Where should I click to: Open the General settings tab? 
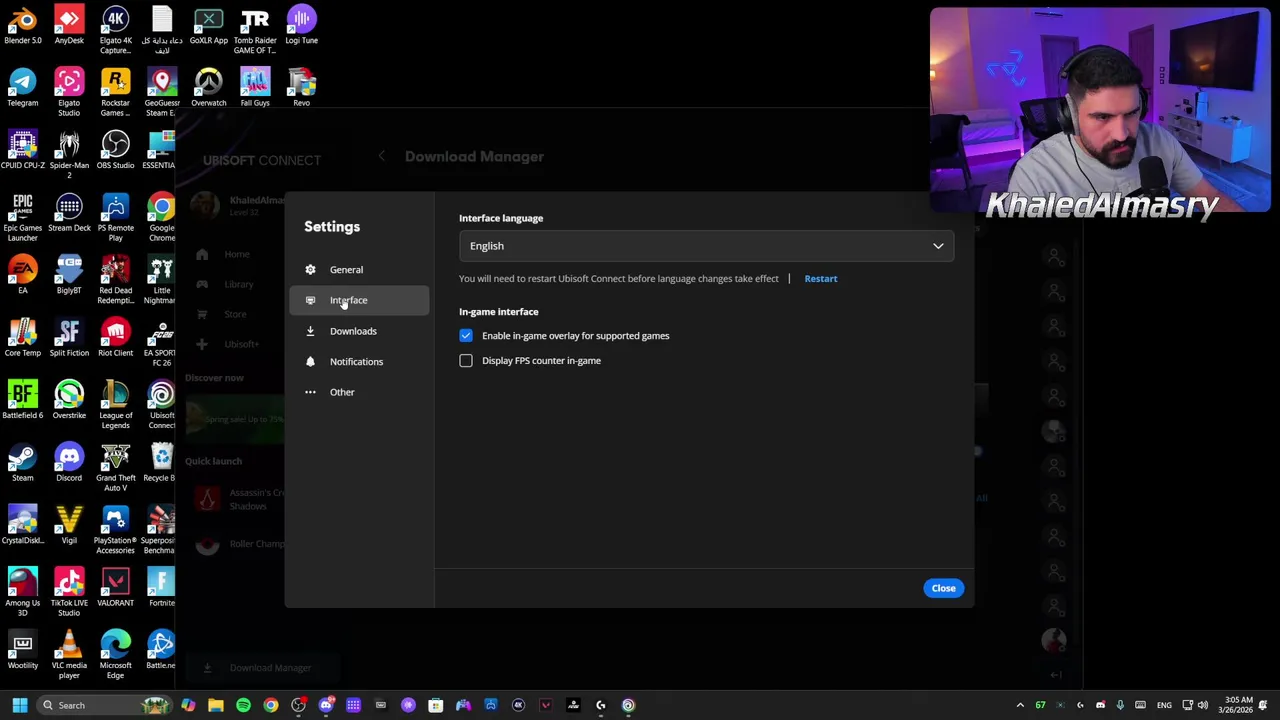coord(358,270)
